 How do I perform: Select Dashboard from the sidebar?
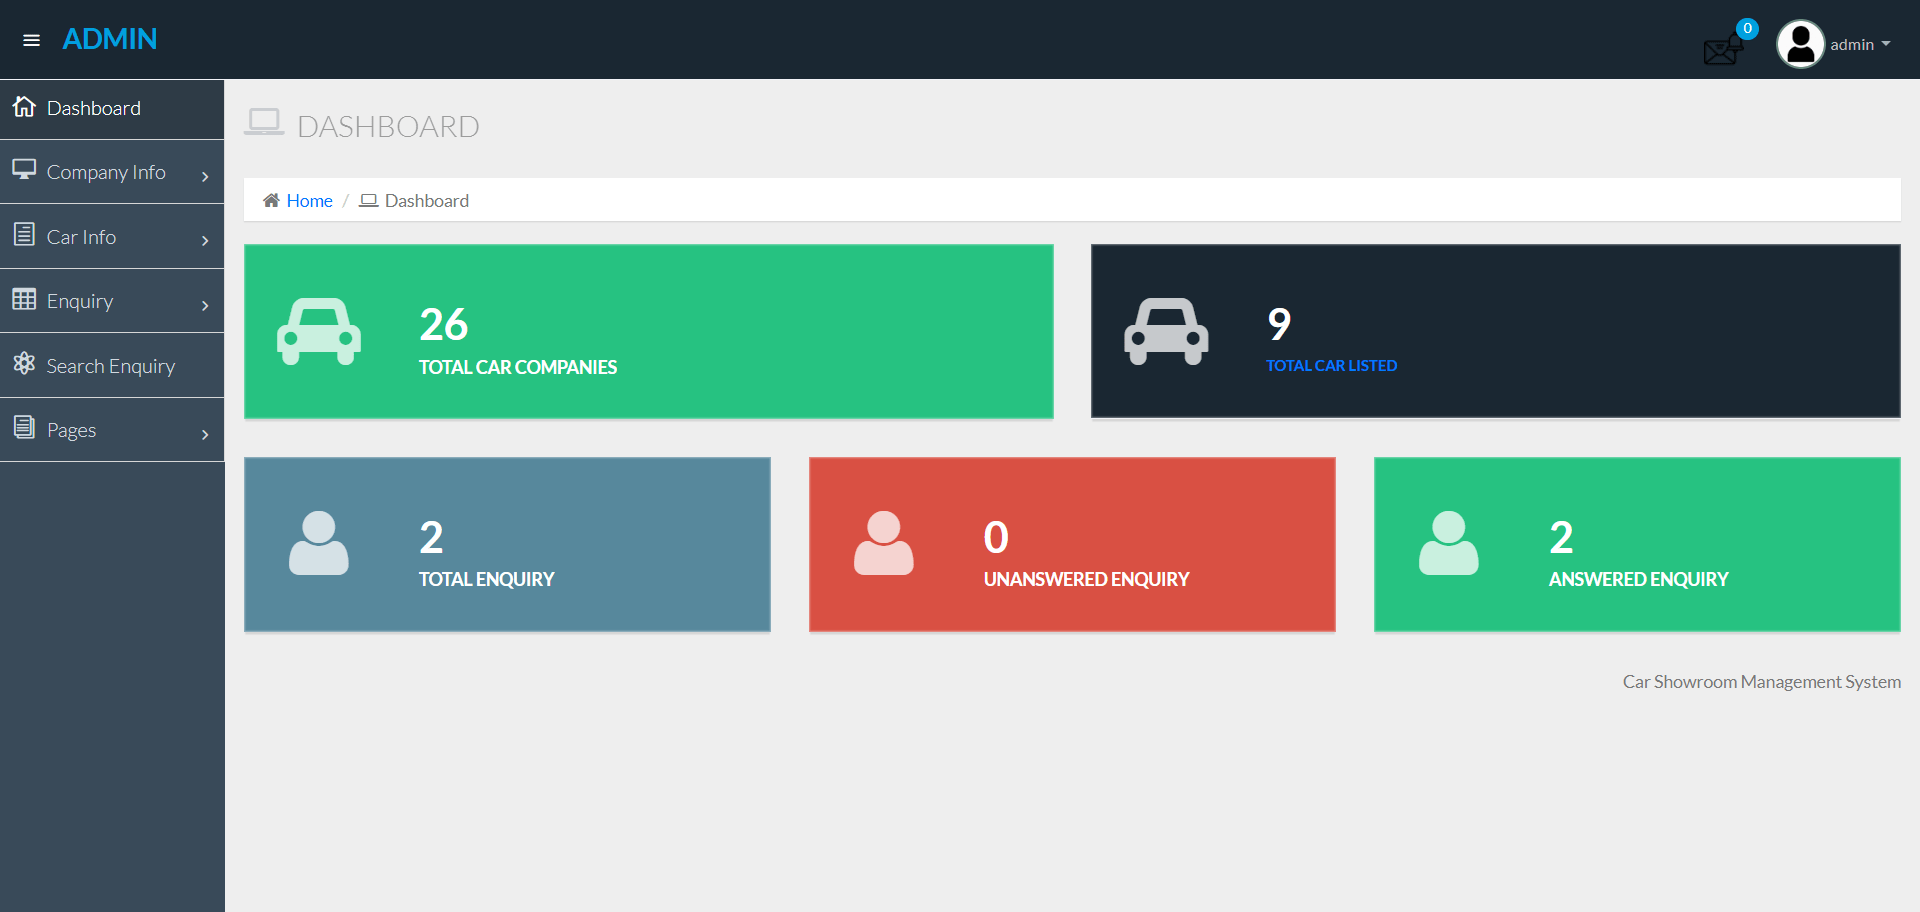coord(94,107)
